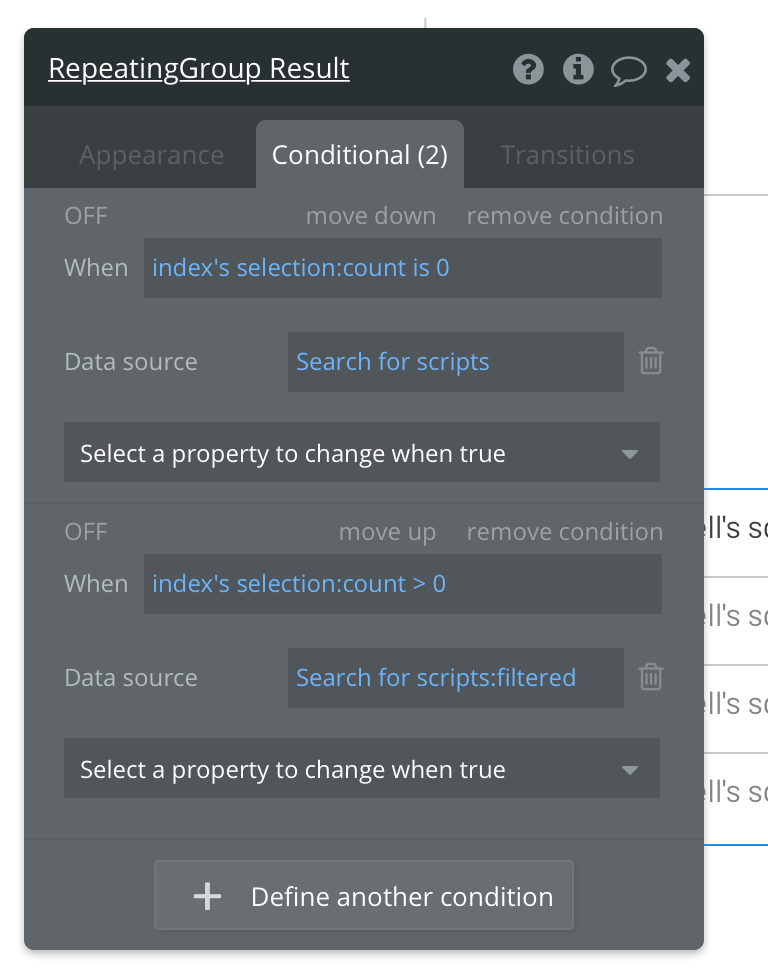Image resolution: width=768 pixels, height=976 pixels.
Task: Remove the 'count is 0' condition
Action: pyautogui.click(x=564, y=216)
